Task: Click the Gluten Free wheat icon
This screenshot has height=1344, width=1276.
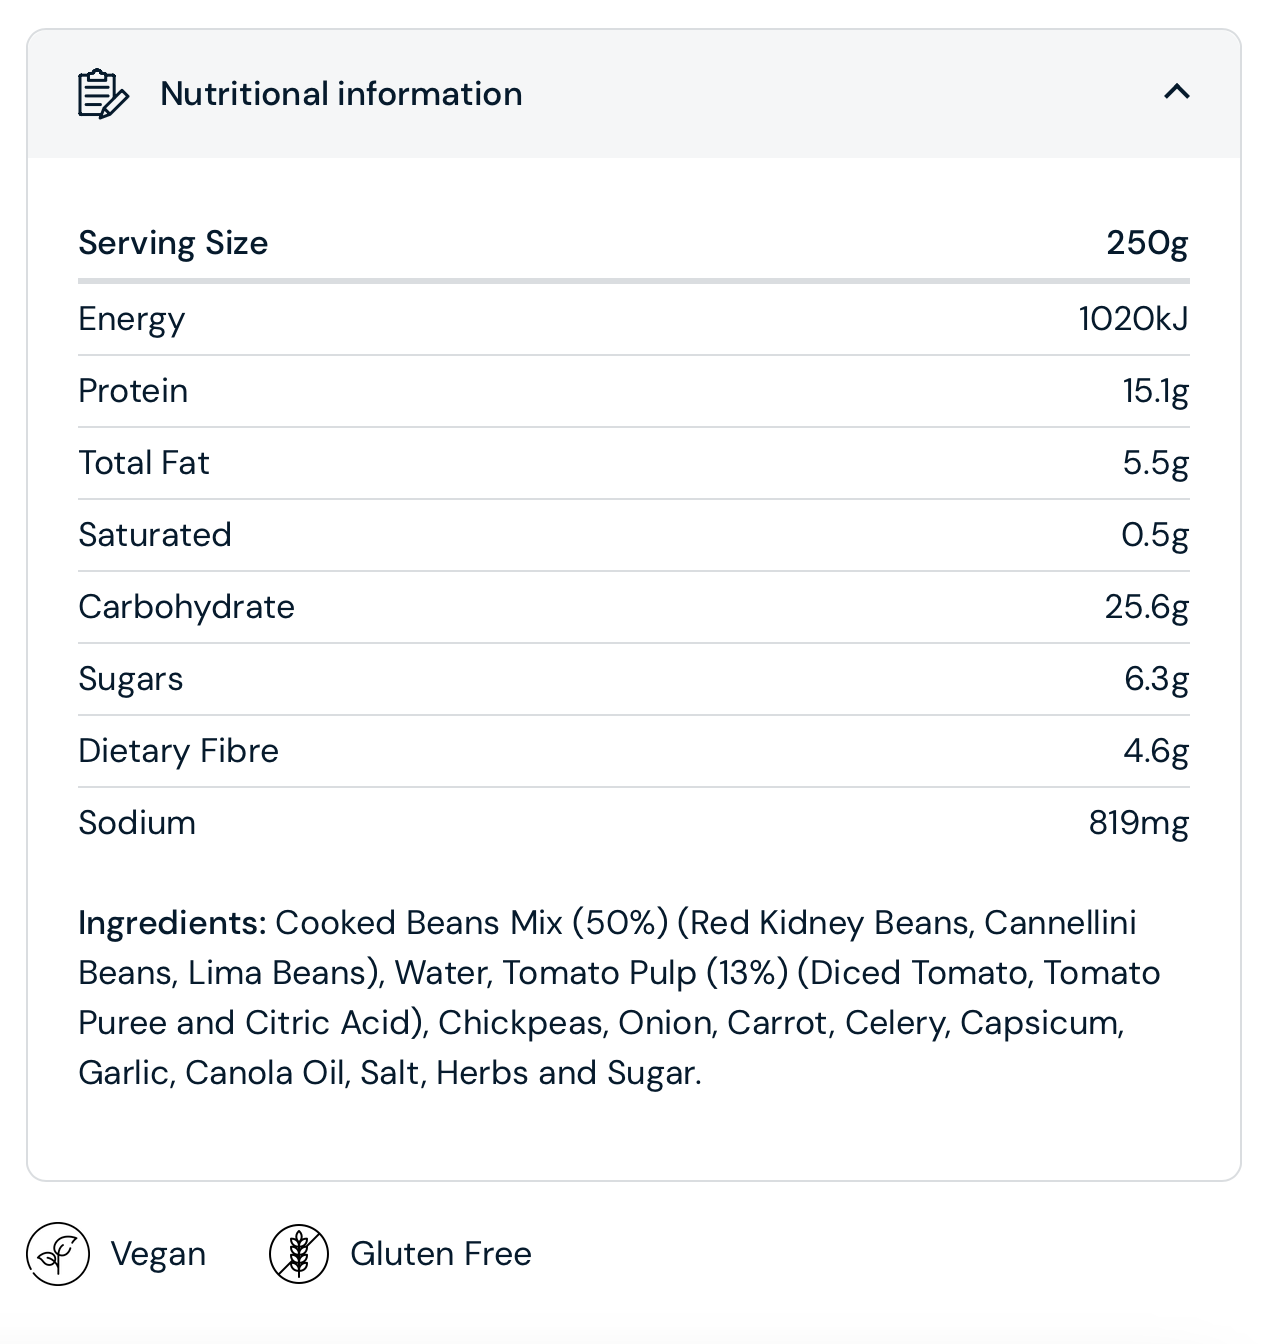Action: [x=299, y=1254]
